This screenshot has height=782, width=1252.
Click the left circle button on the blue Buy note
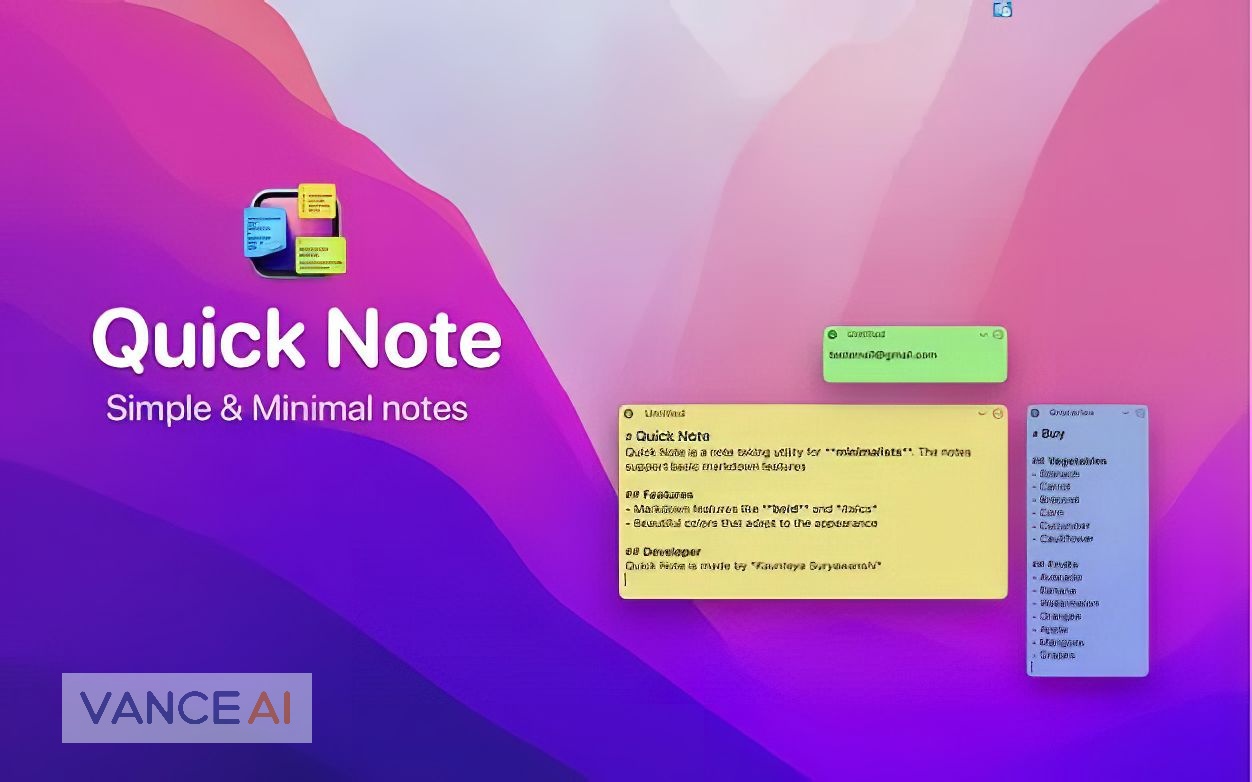pos(1035,412)
